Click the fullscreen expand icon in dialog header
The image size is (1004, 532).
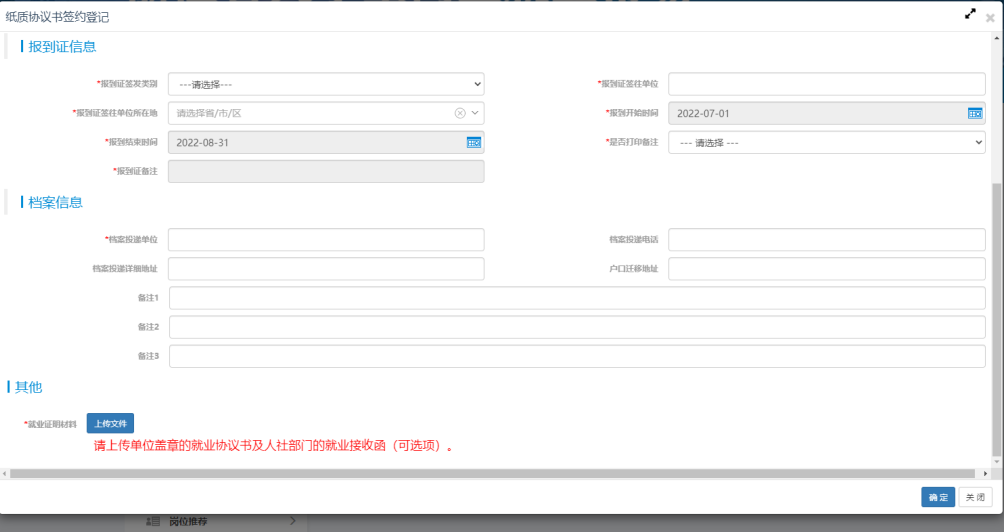[x=970, y=14]
